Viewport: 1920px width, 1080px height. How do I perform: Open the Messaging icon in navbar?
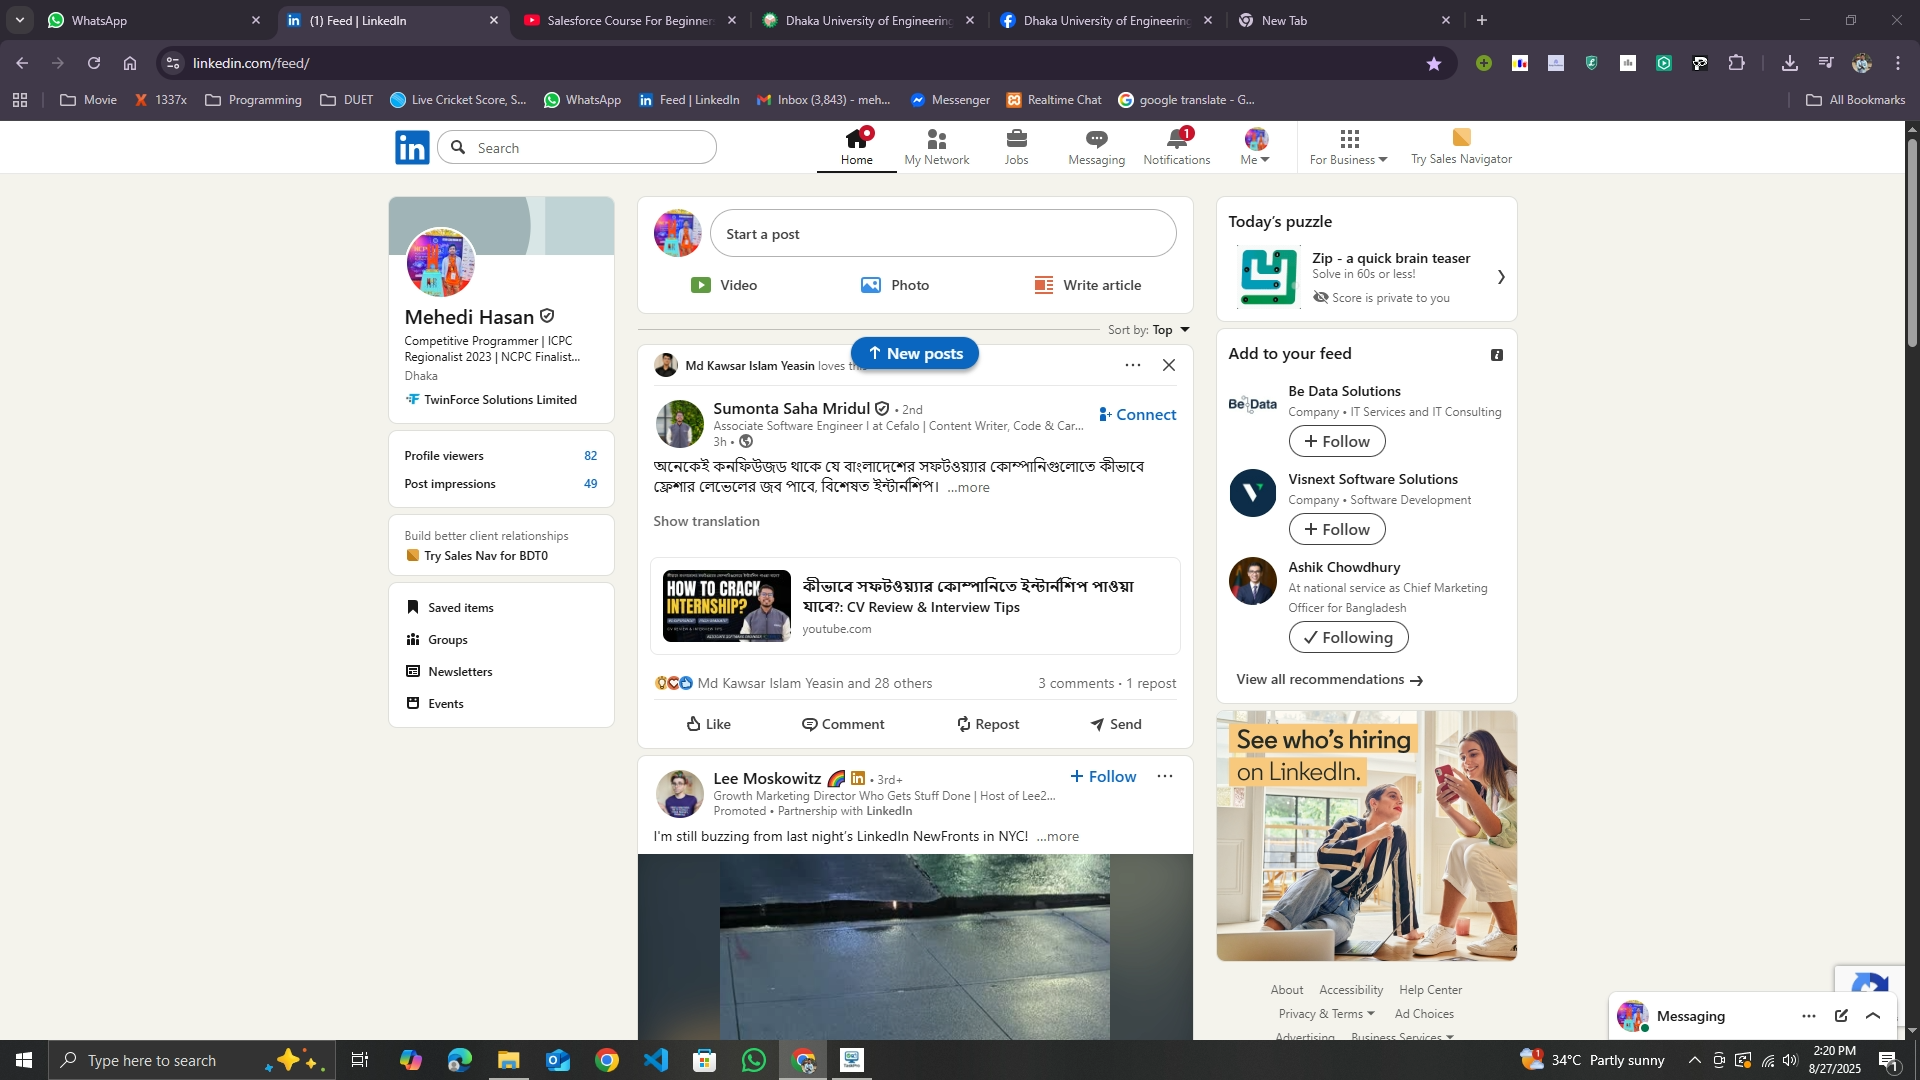point(1096,140)
